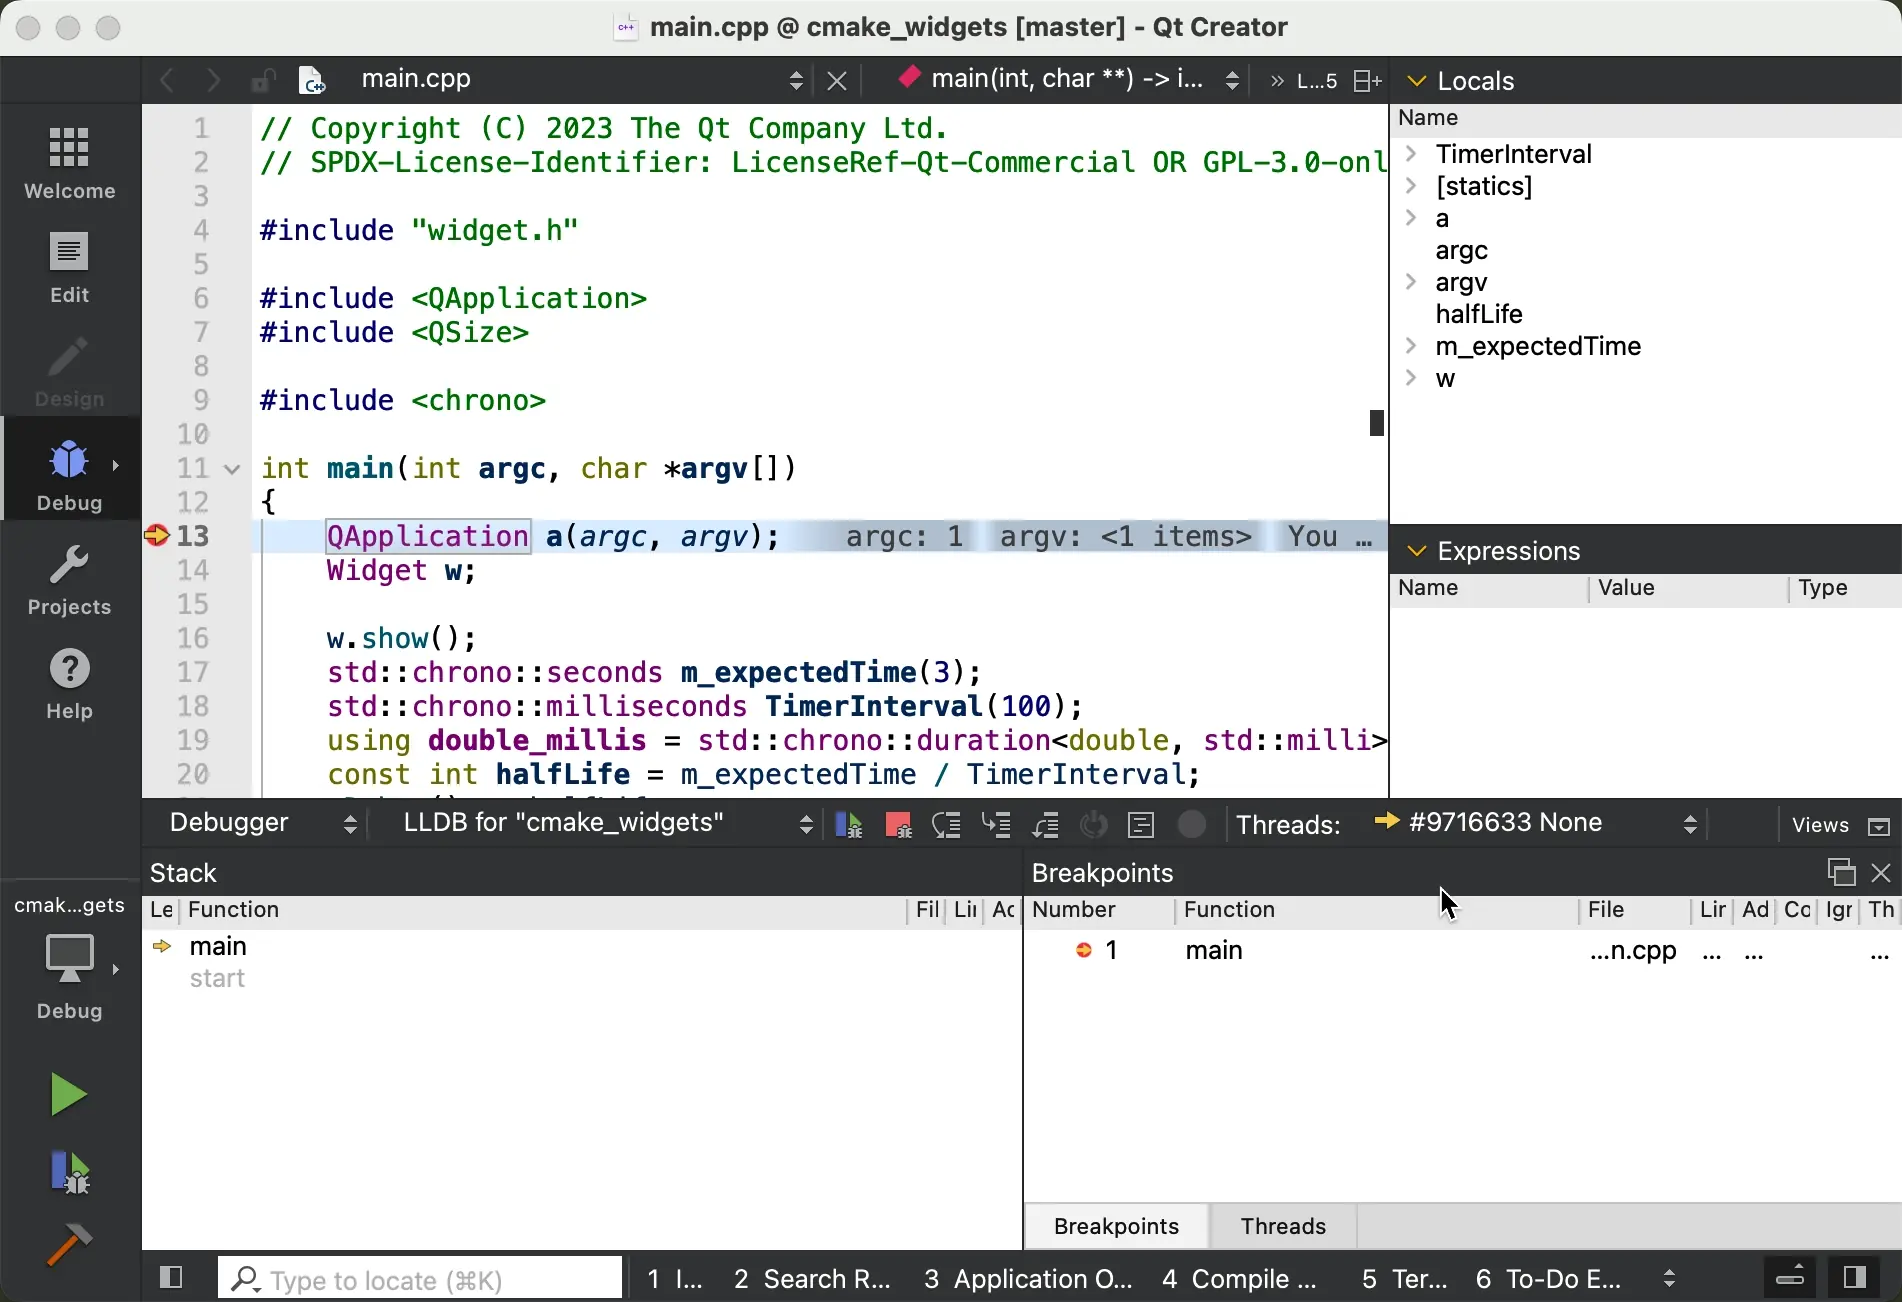Screen dimensions: 1902x1302
Task: Toggle the right sidebar panel visibility
Action: (1855, 1278)
